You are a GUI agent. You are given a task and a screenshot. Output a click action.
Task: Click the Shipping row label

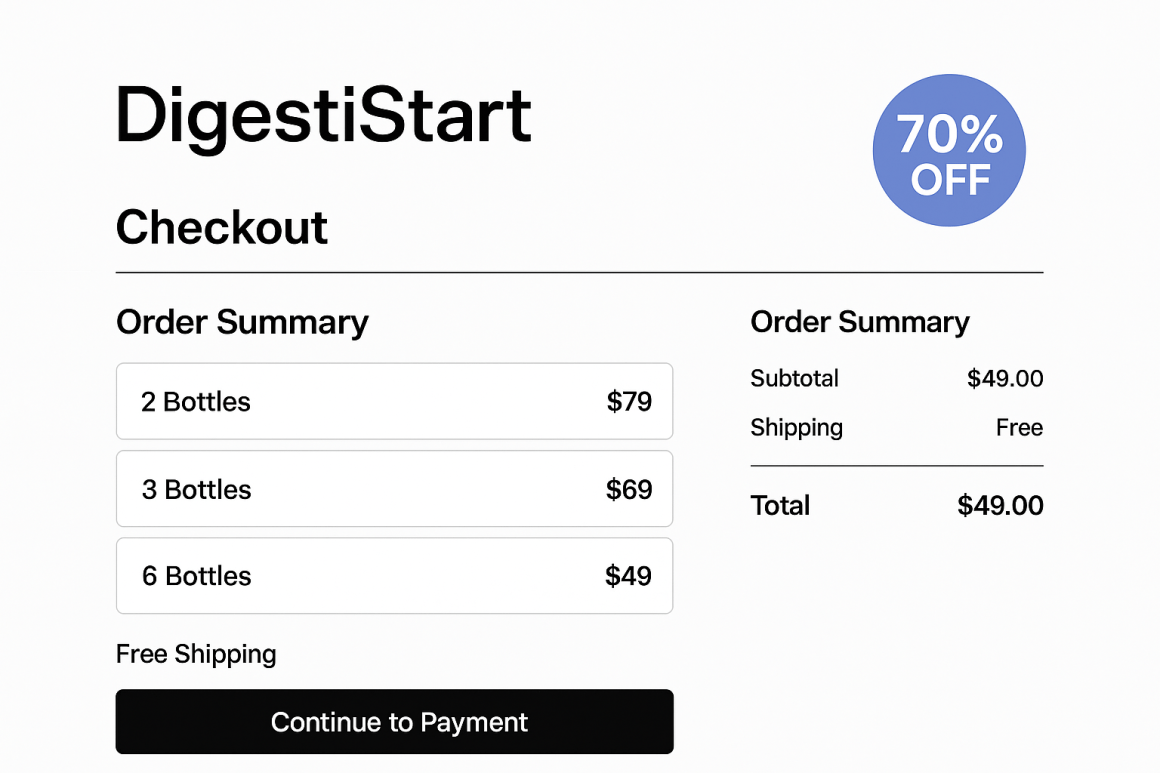pyautogui.click(x=796, y=427)
